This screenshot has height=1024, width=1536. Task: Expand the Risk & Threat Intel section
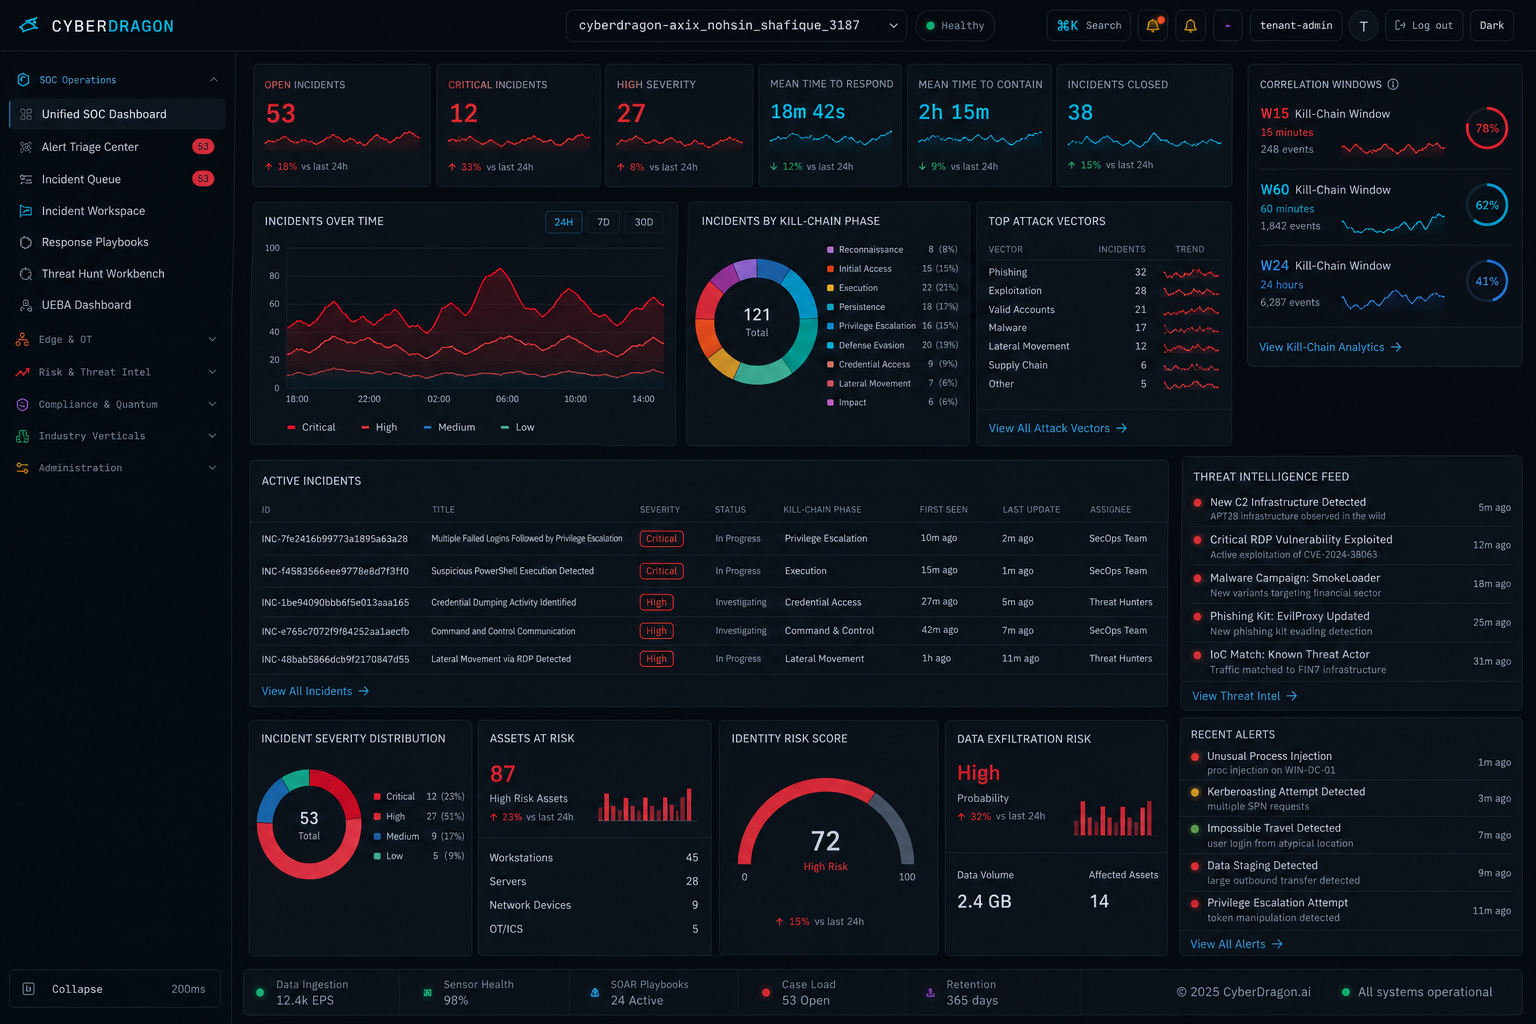click(x=212, y=372)
